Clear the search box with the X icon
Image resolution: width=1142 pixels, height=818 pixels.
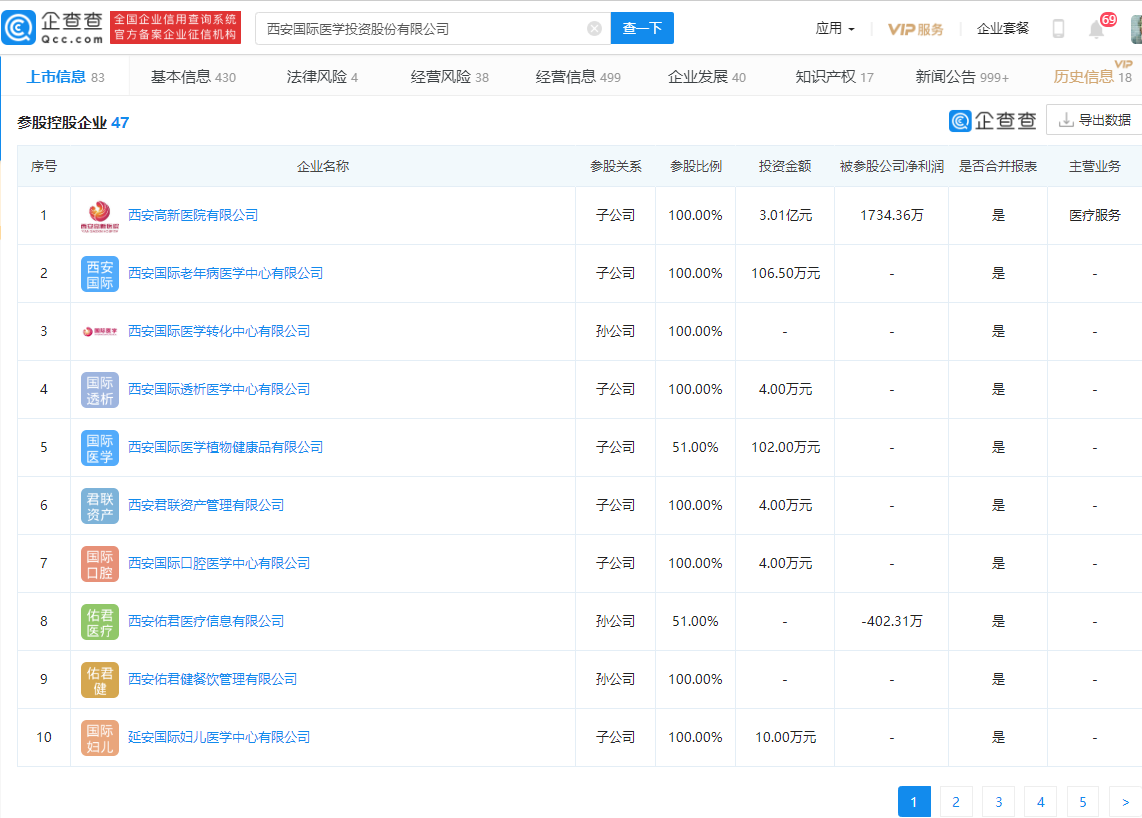point(594,28)
